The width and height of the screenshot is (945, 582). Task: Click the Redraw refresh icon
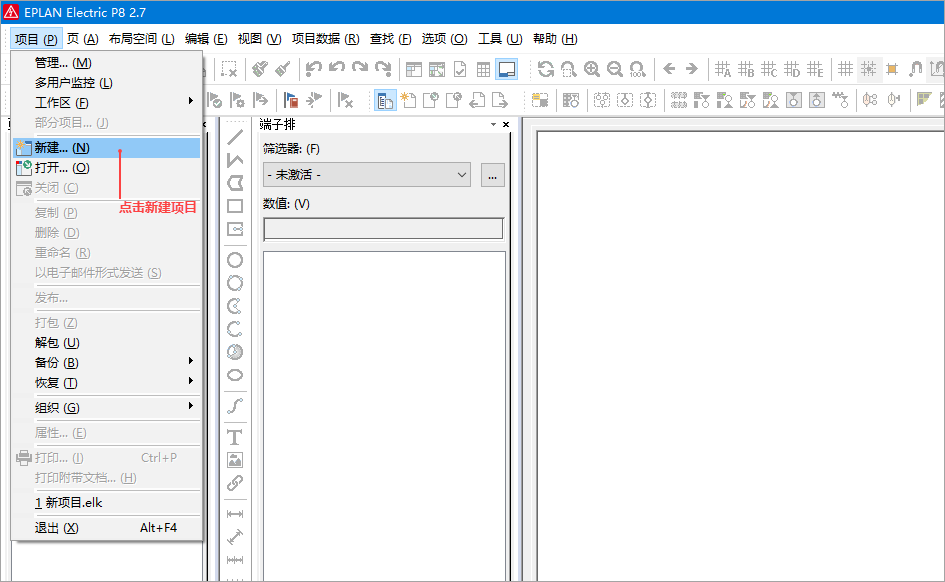tap(546, 69)
